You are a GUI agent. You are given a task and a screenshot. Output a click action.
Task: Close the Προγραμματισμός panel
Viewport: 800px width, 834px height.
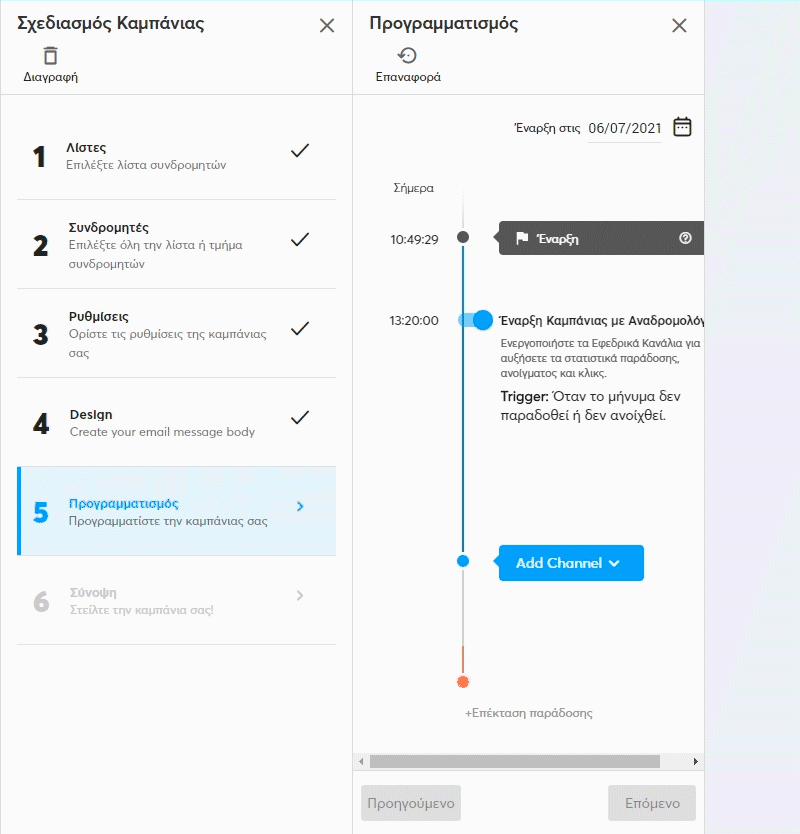[679, 26]
